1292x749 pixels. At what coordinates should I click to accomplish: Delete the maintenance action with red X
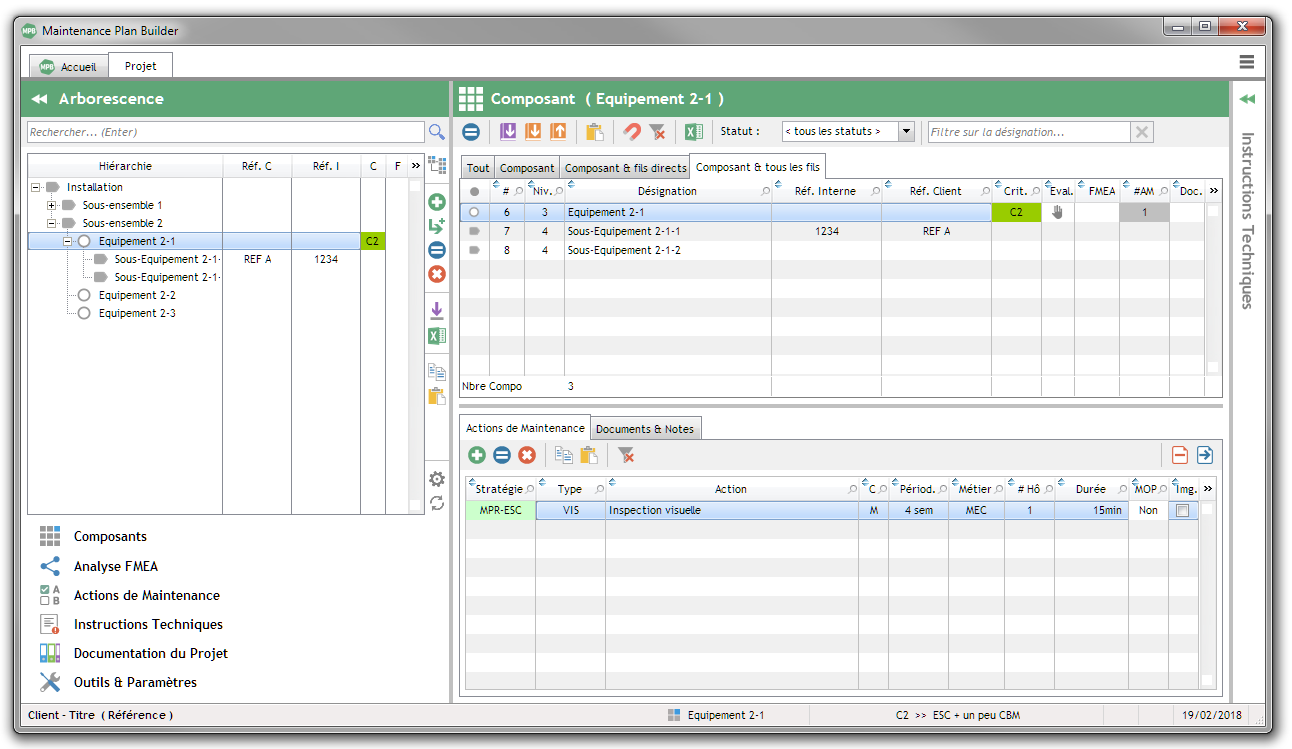coord(527,455)
